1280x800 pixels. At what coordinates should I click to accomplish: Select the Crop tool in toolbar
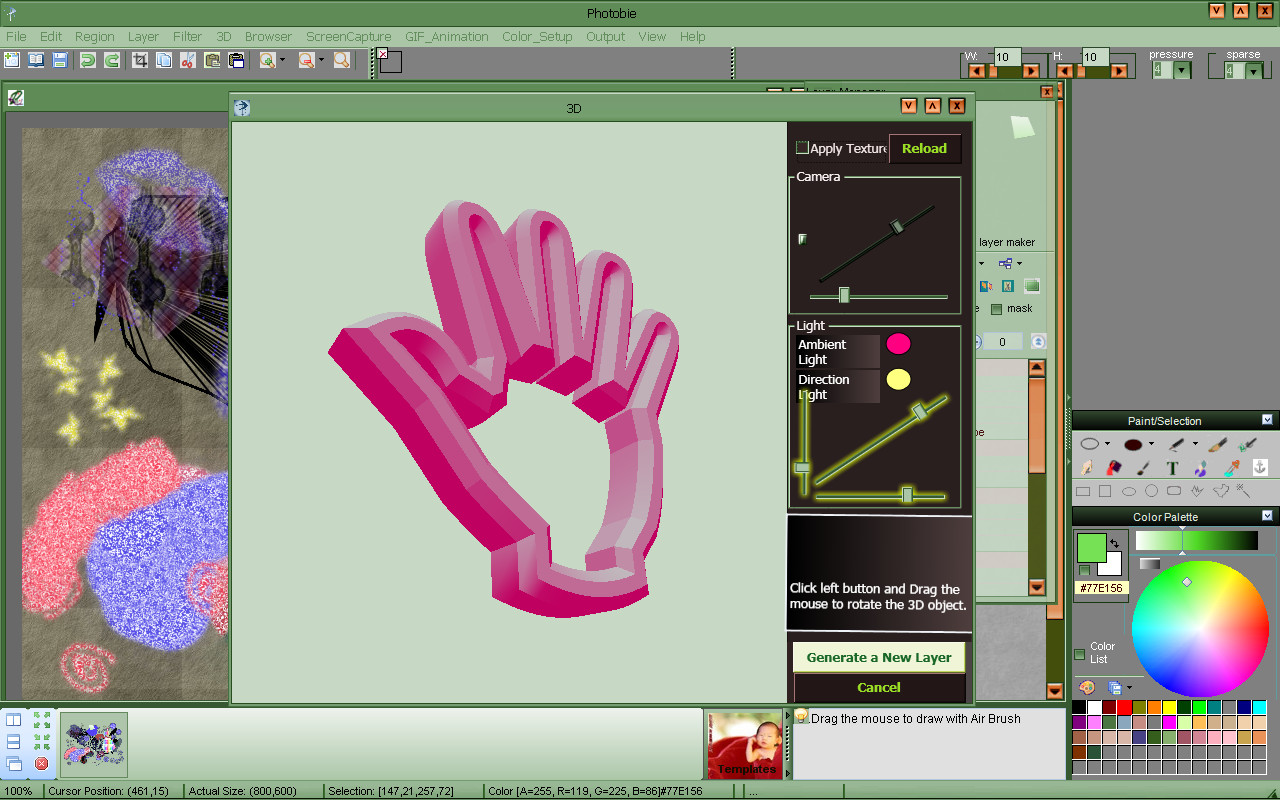pyautogui.click(x=140, y=60)
